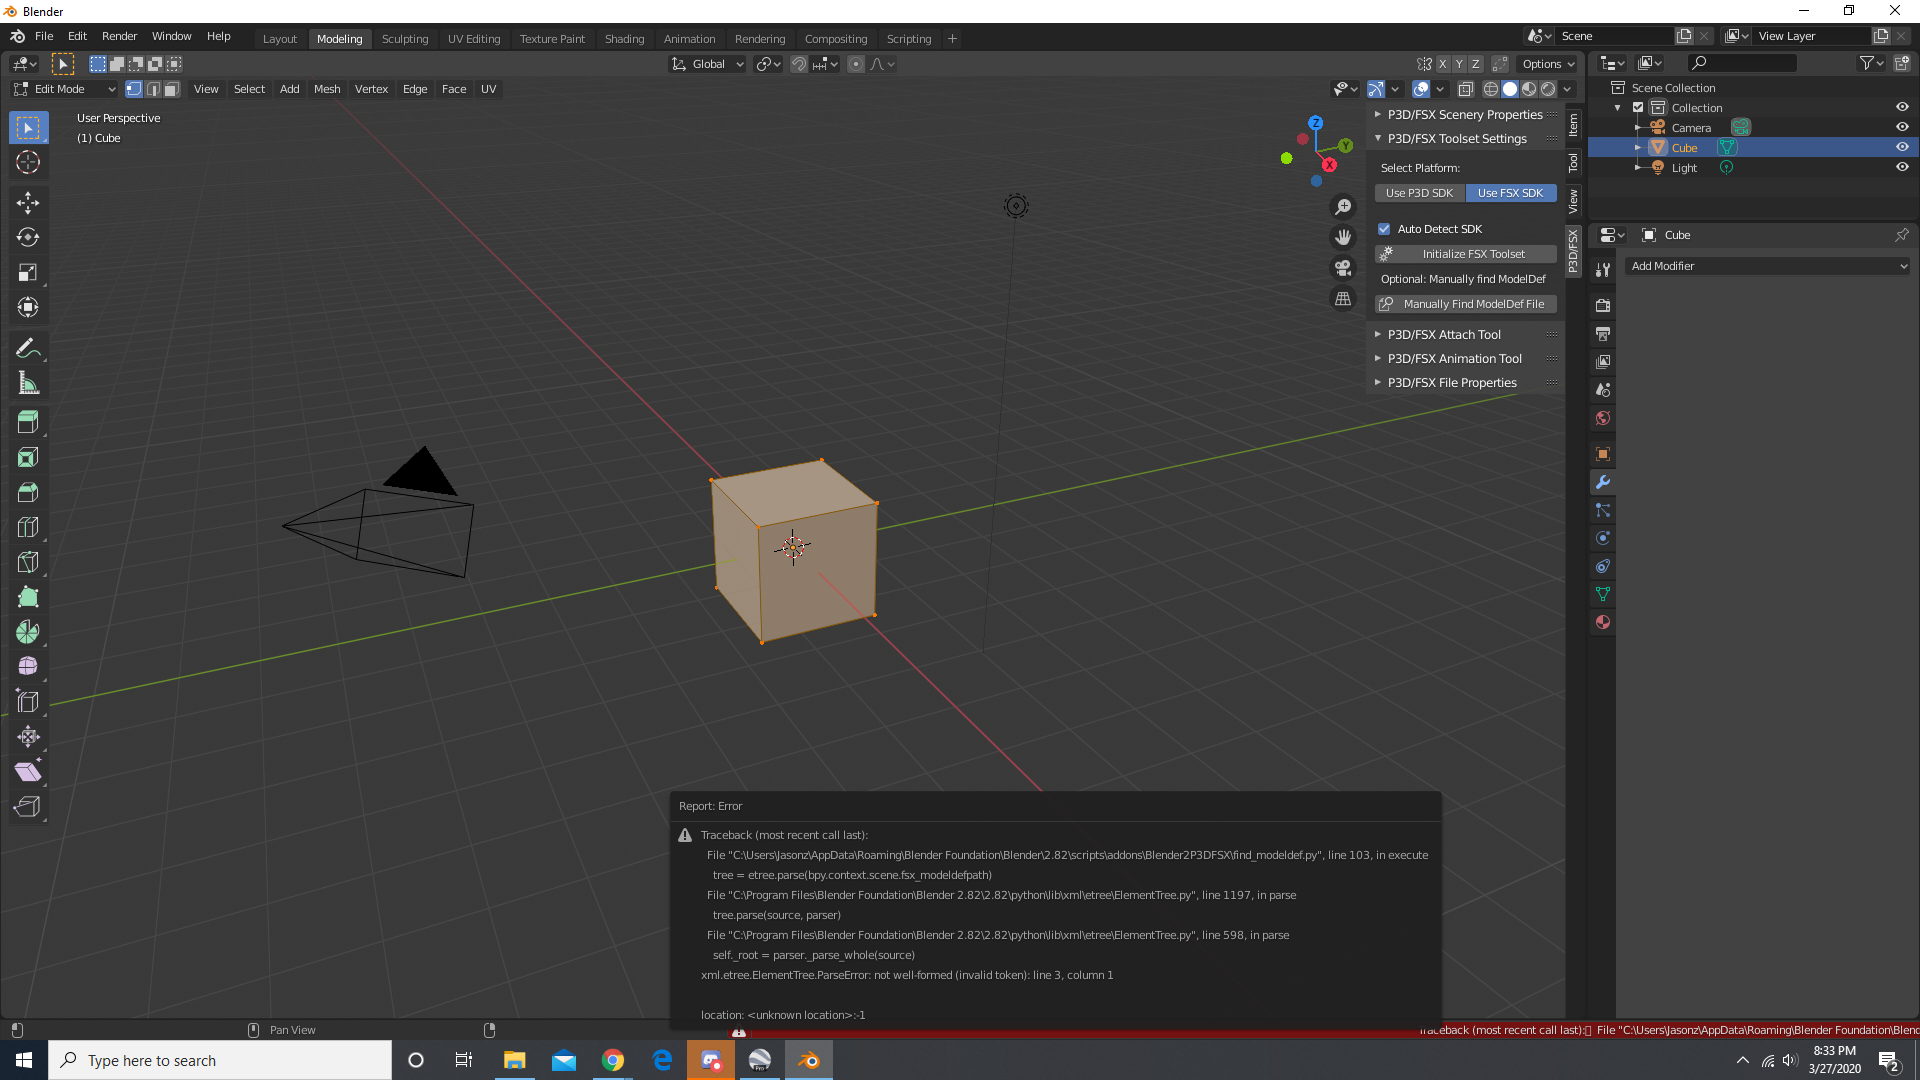Click the Use P3D SDK button

pyautogui.click(x=1419, y=193)
